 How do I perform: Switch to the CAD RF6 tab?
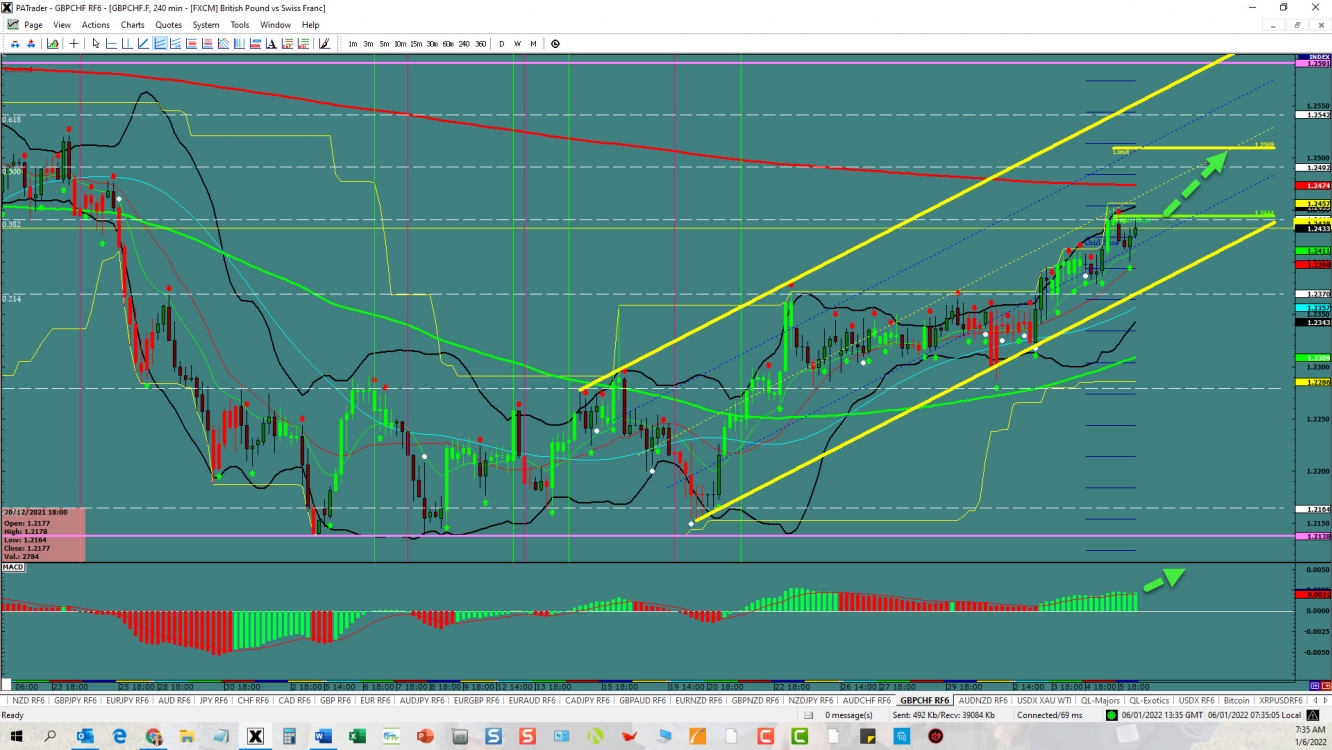click(294, 700)
